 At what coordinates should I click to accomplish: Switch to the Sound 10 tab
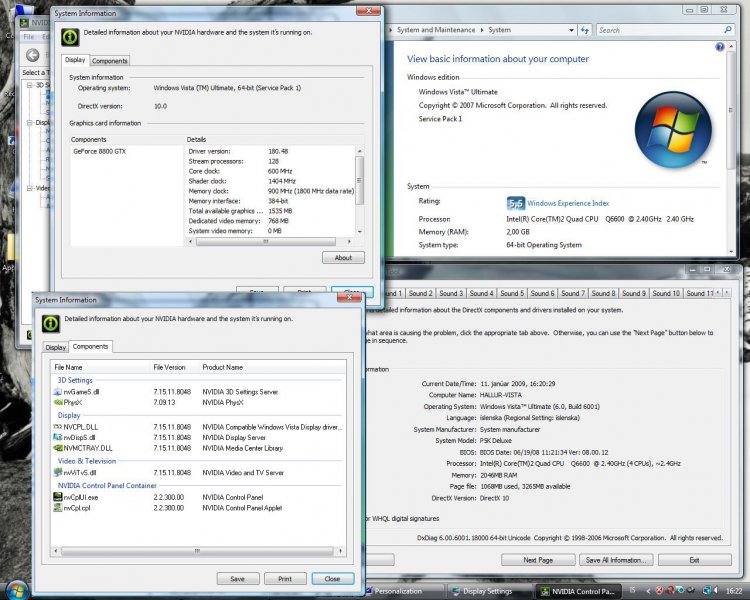click(666, 293)
